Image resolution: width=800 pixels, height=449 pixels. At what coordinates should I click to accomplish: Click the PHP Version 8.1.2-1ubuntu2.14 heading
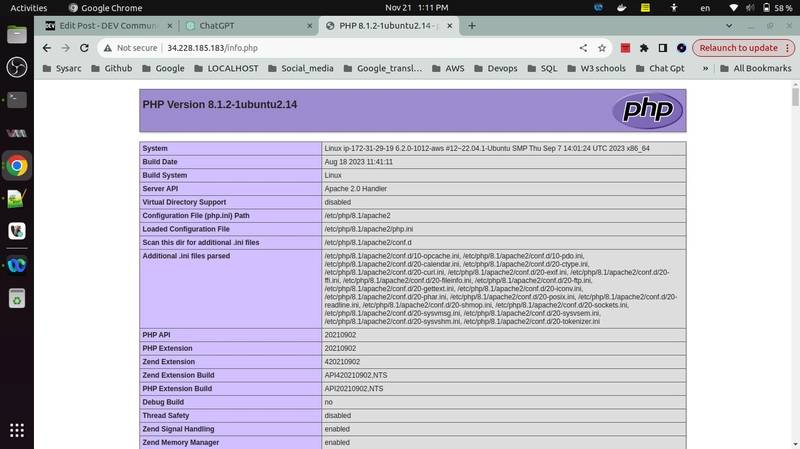pos(219,105)
